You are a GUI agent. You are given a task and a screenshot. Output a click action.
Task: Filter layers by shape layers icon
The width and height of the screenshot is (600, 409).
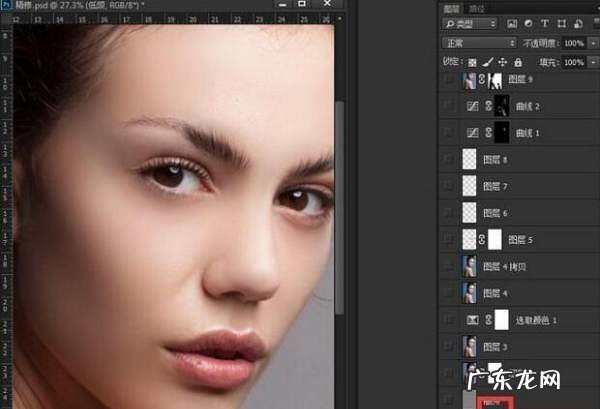coord(561,24)
